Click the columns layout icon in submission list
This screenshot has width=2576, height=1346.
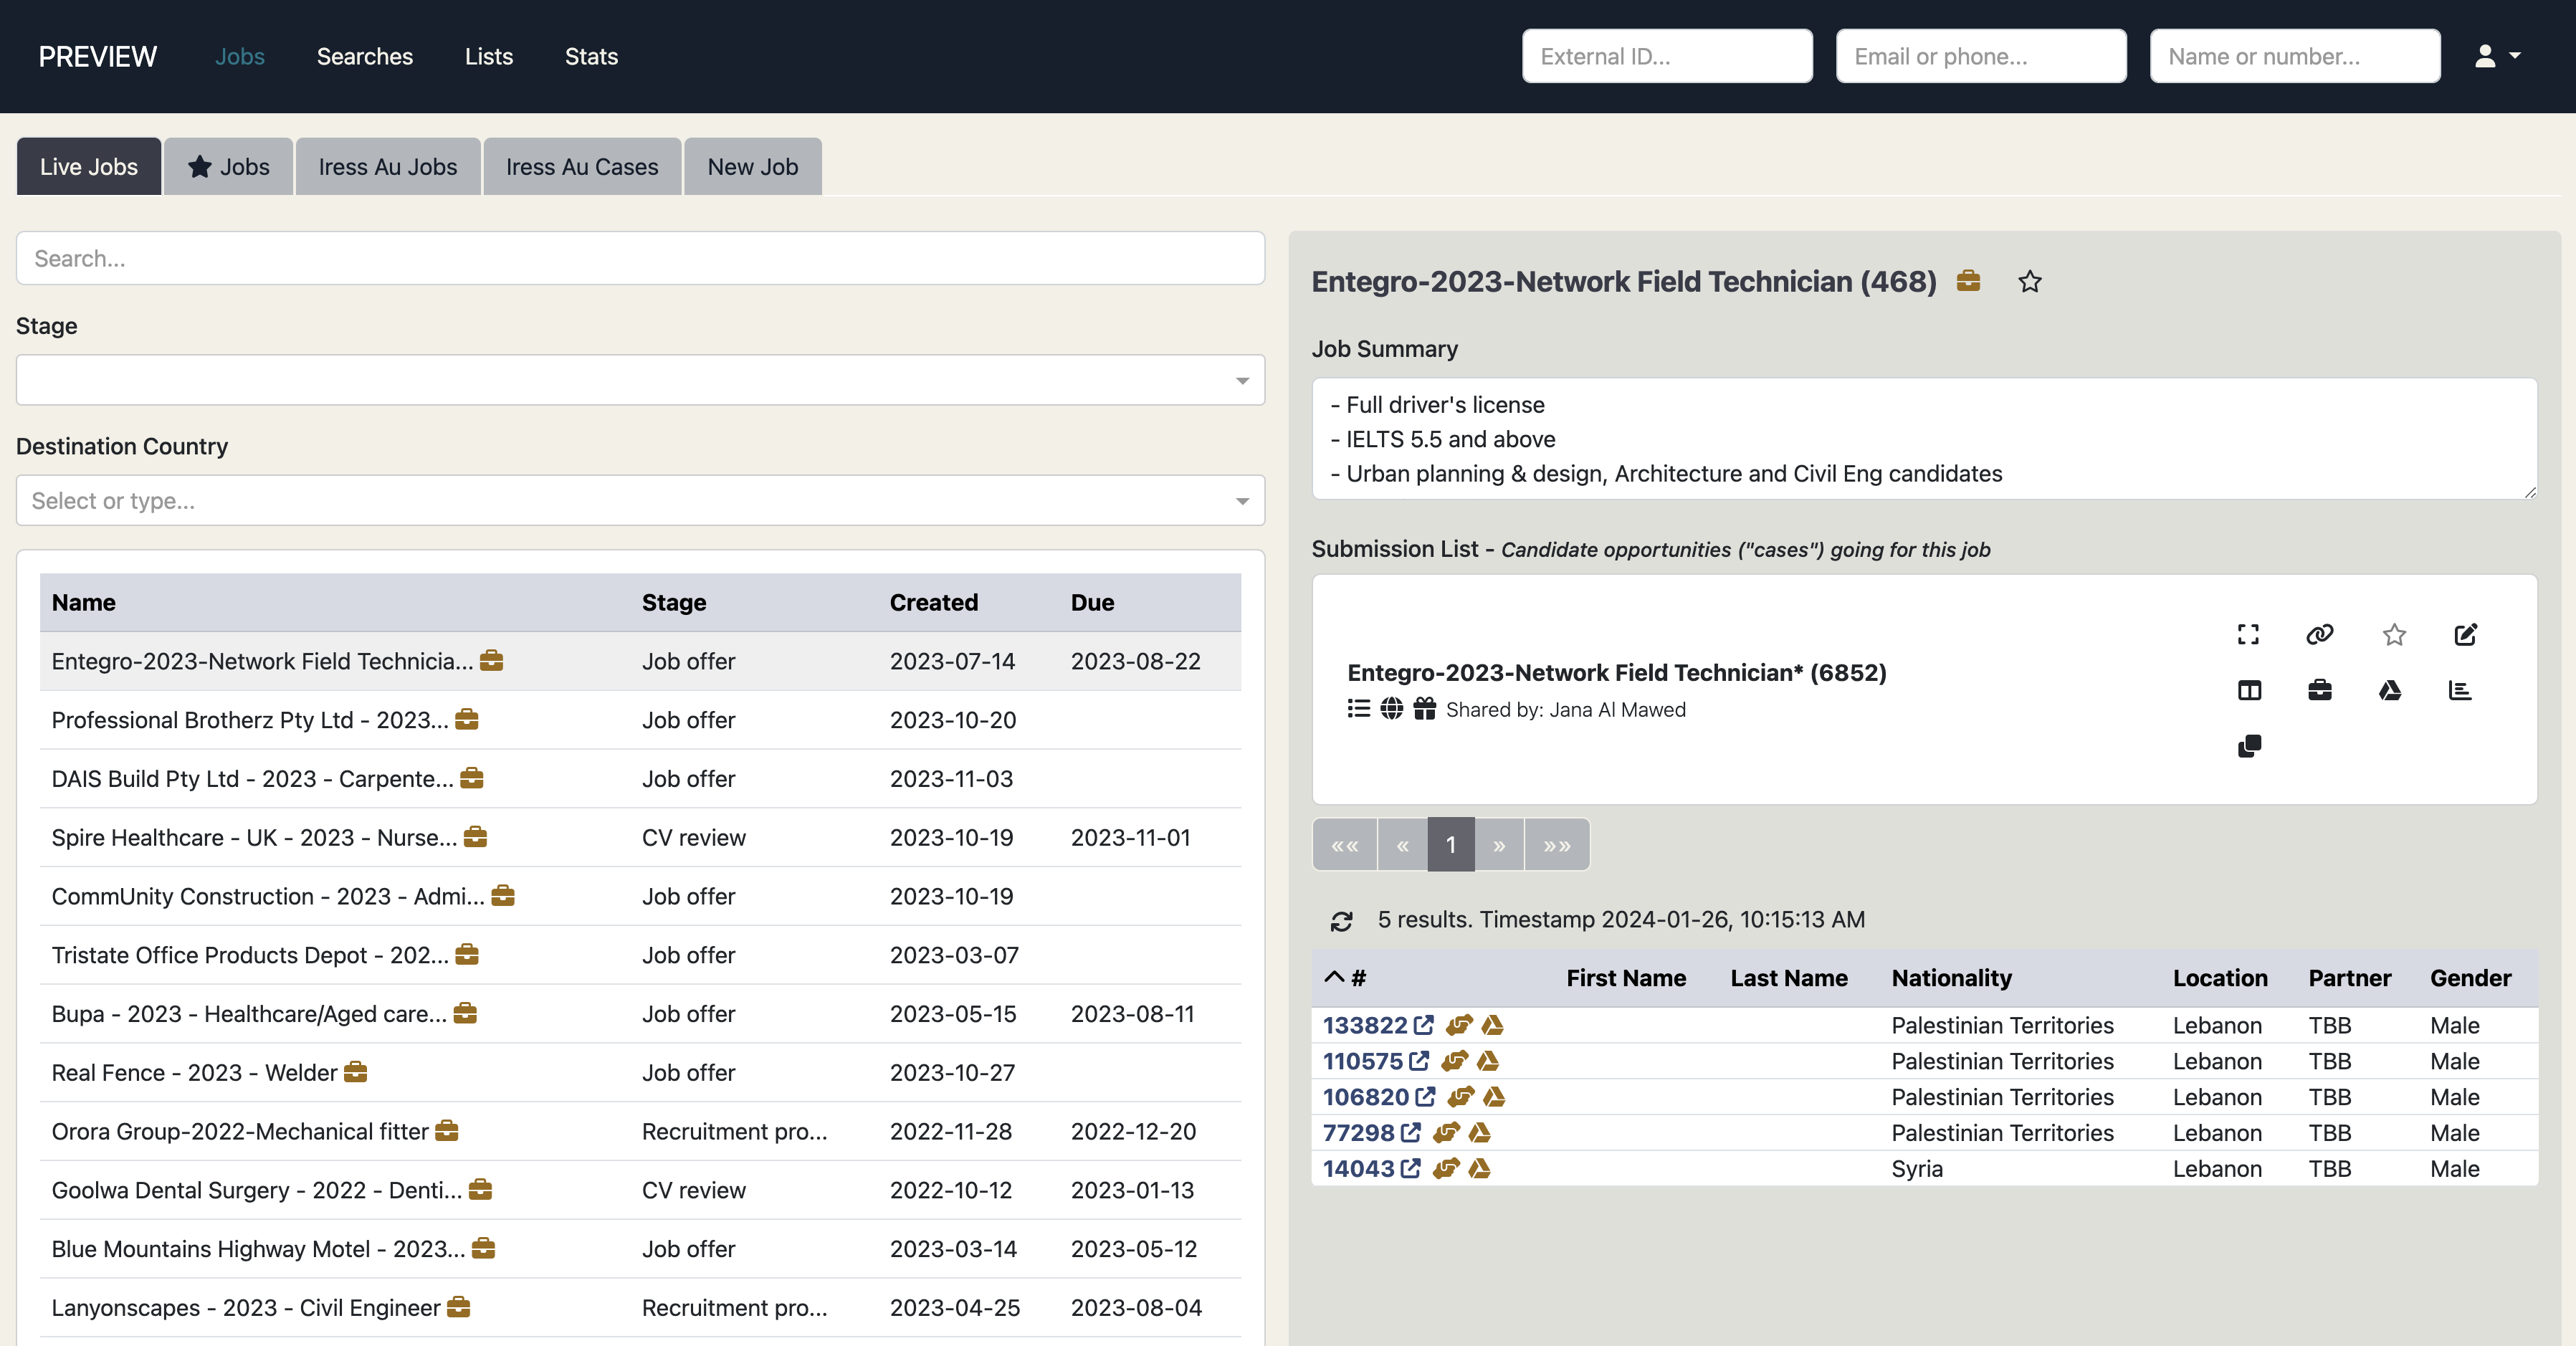point(2248,690)
